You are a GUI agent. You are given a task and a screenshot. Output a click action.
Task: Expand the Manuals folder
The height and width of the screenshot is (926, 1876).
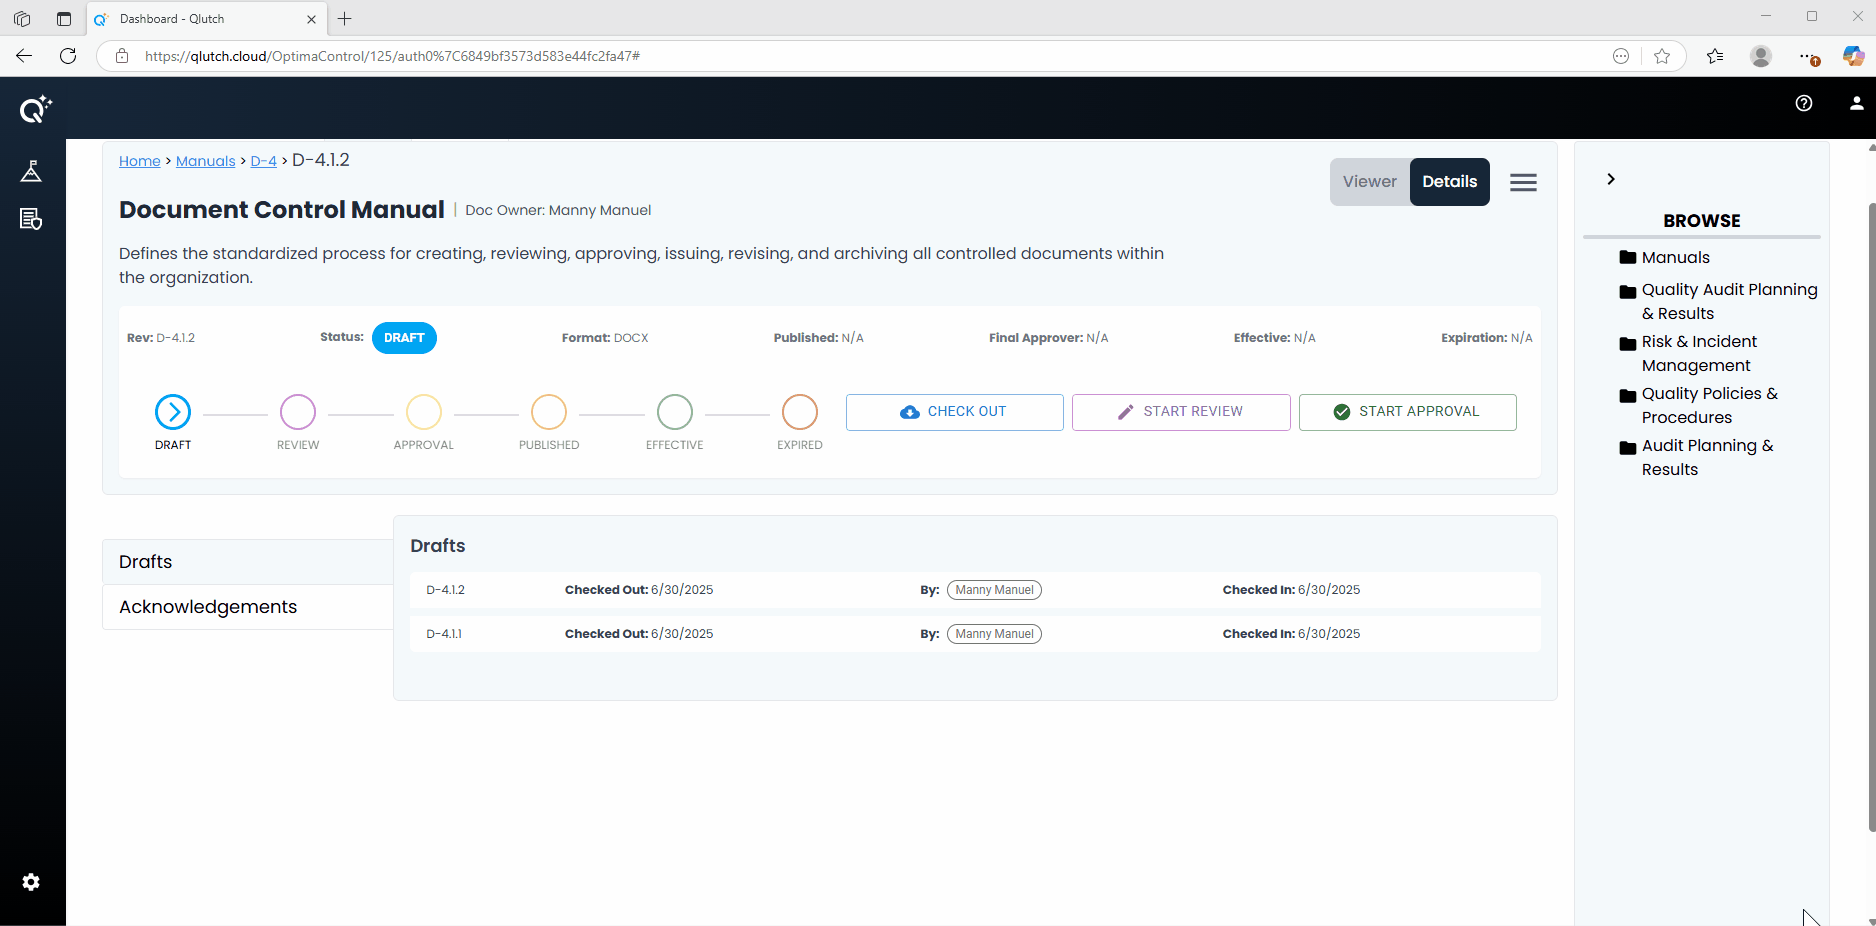pos(1675,258)
